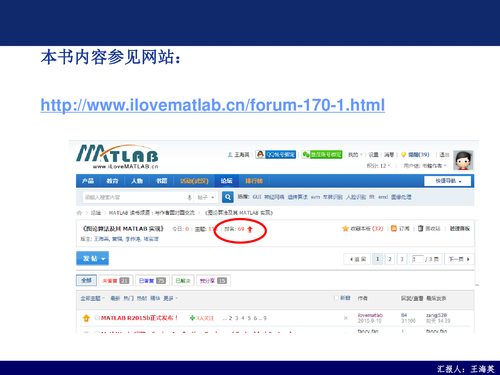Expand the 用户组 user group dropdown
The image size is (500, 375).
click(x=425, y=166)
